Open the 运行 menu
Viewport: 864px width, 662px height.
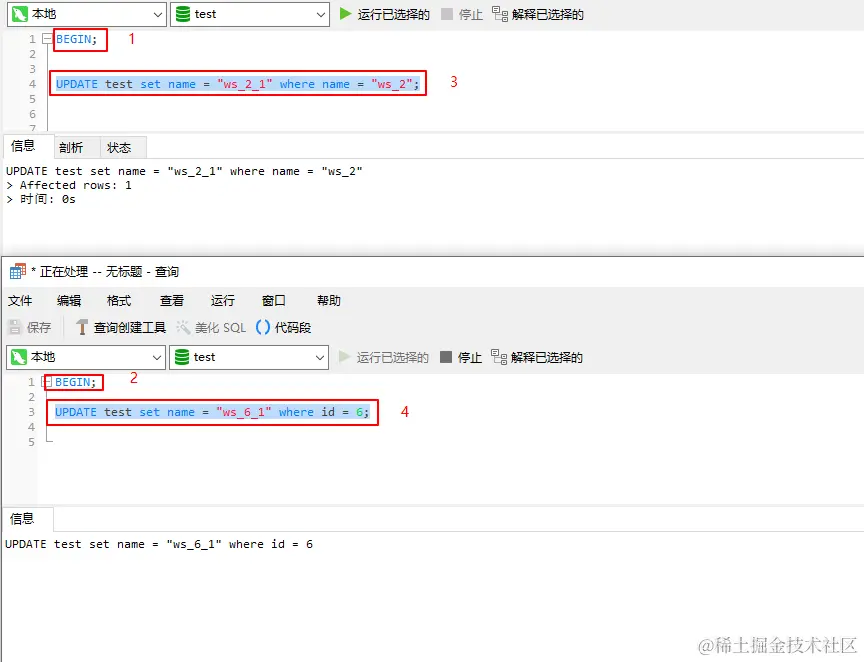[223, 300]
